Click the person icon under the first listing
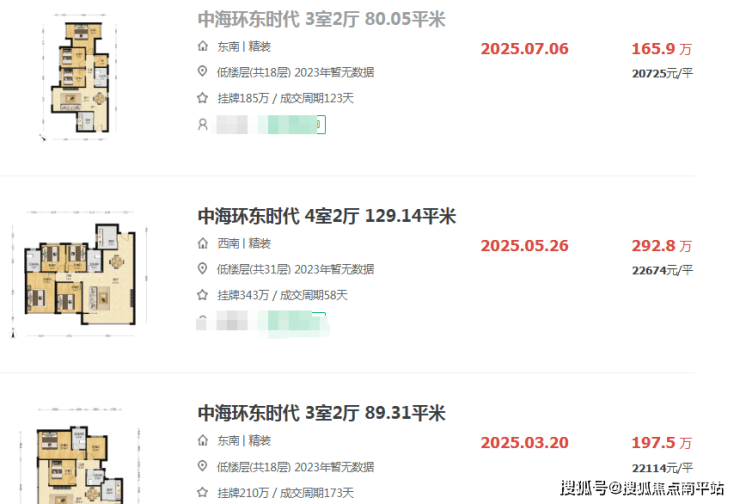Screen dimensions: 740x504 click(202, 125)
